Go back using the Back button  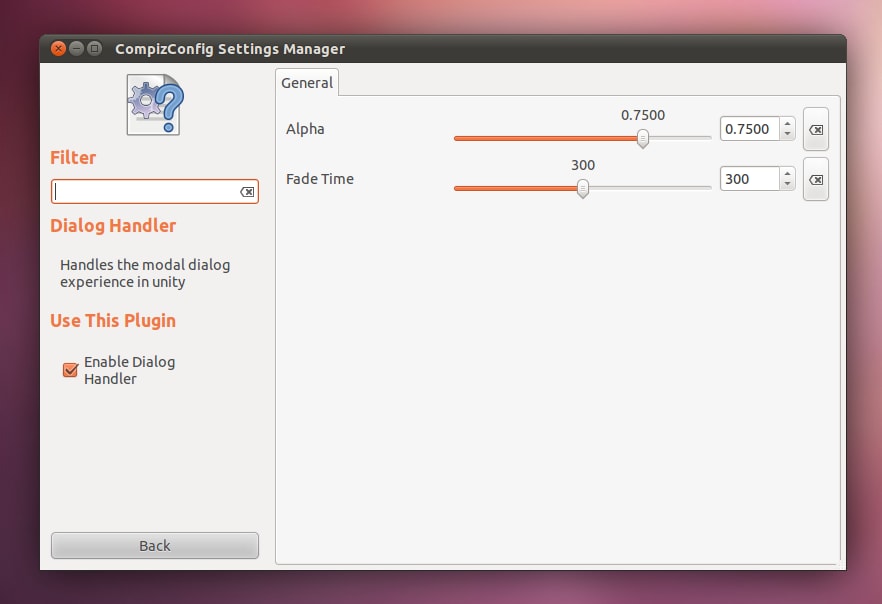click(x=155, y=546)
